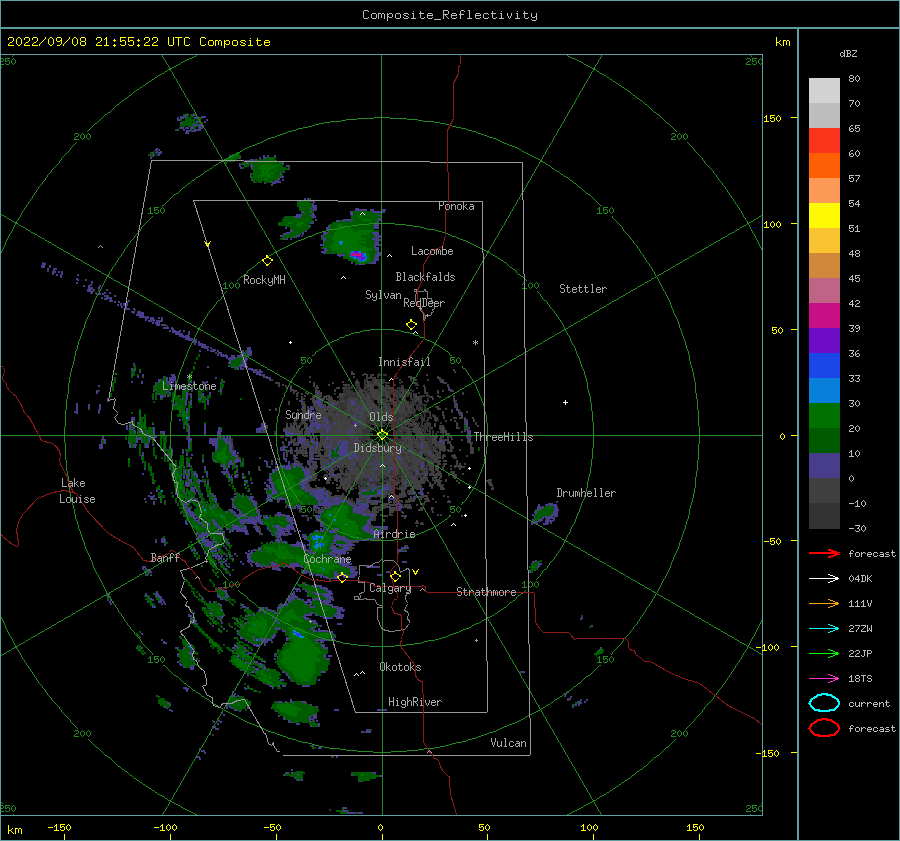Click the 33 dBZ blue color swatch
900x841 pixels.
[x=824, y=390]
